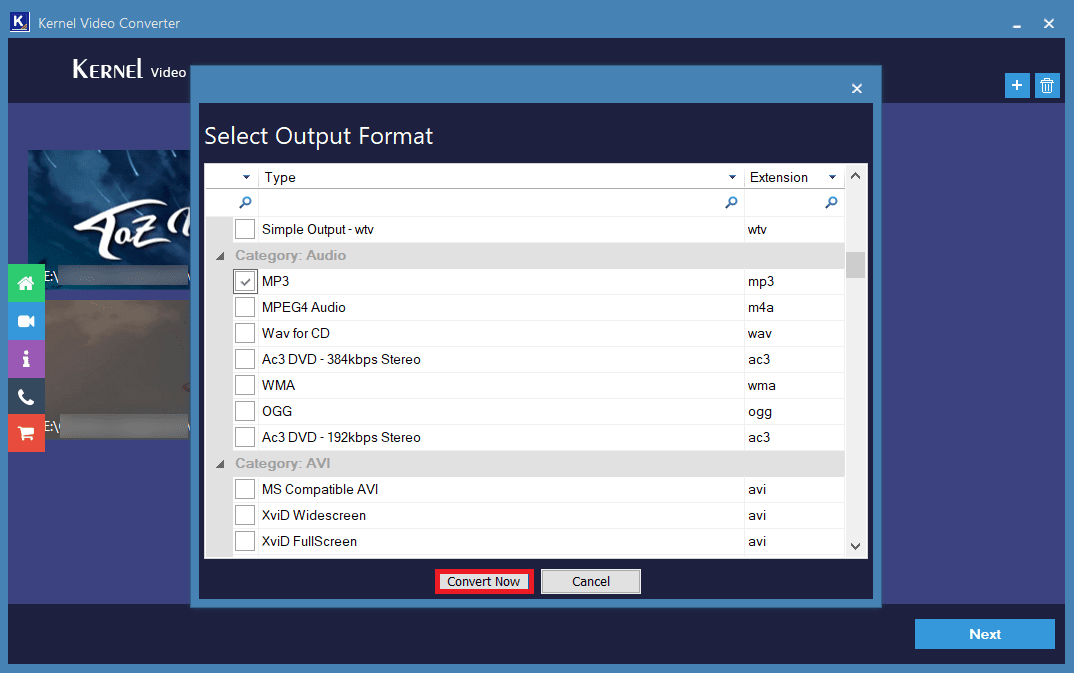Click the format list scrollbar thumb
Image resolution: width=1074 pixels, height=673 pixels.
pyautogui.click(x=855, y=265)
